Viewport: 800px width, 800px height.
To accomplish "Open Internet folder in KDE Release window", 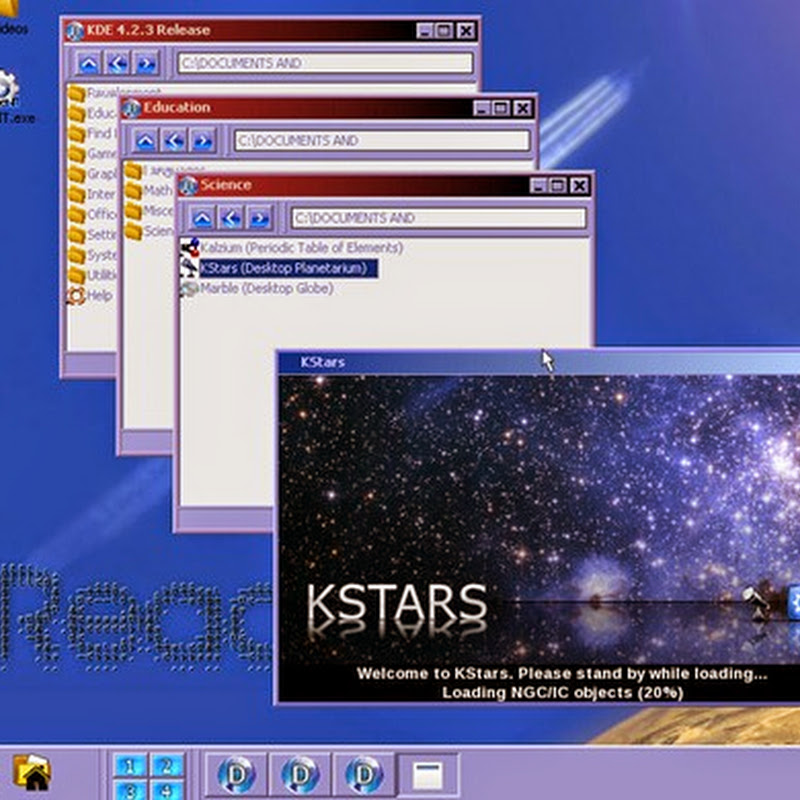I will click(92, 194).
